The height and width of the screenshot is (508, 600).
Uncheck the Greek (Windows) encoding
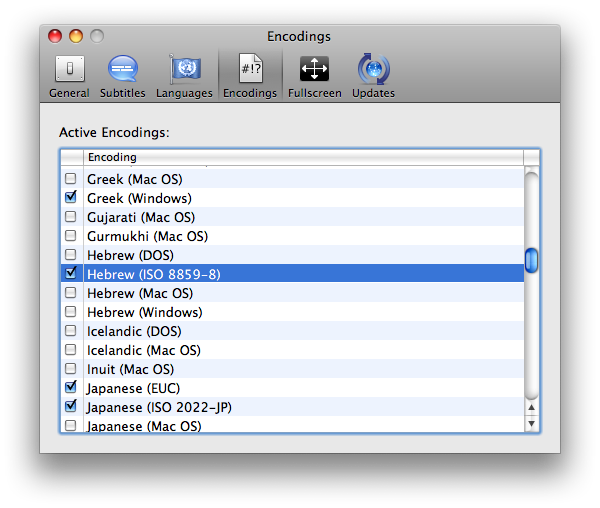tap(71, 198)
